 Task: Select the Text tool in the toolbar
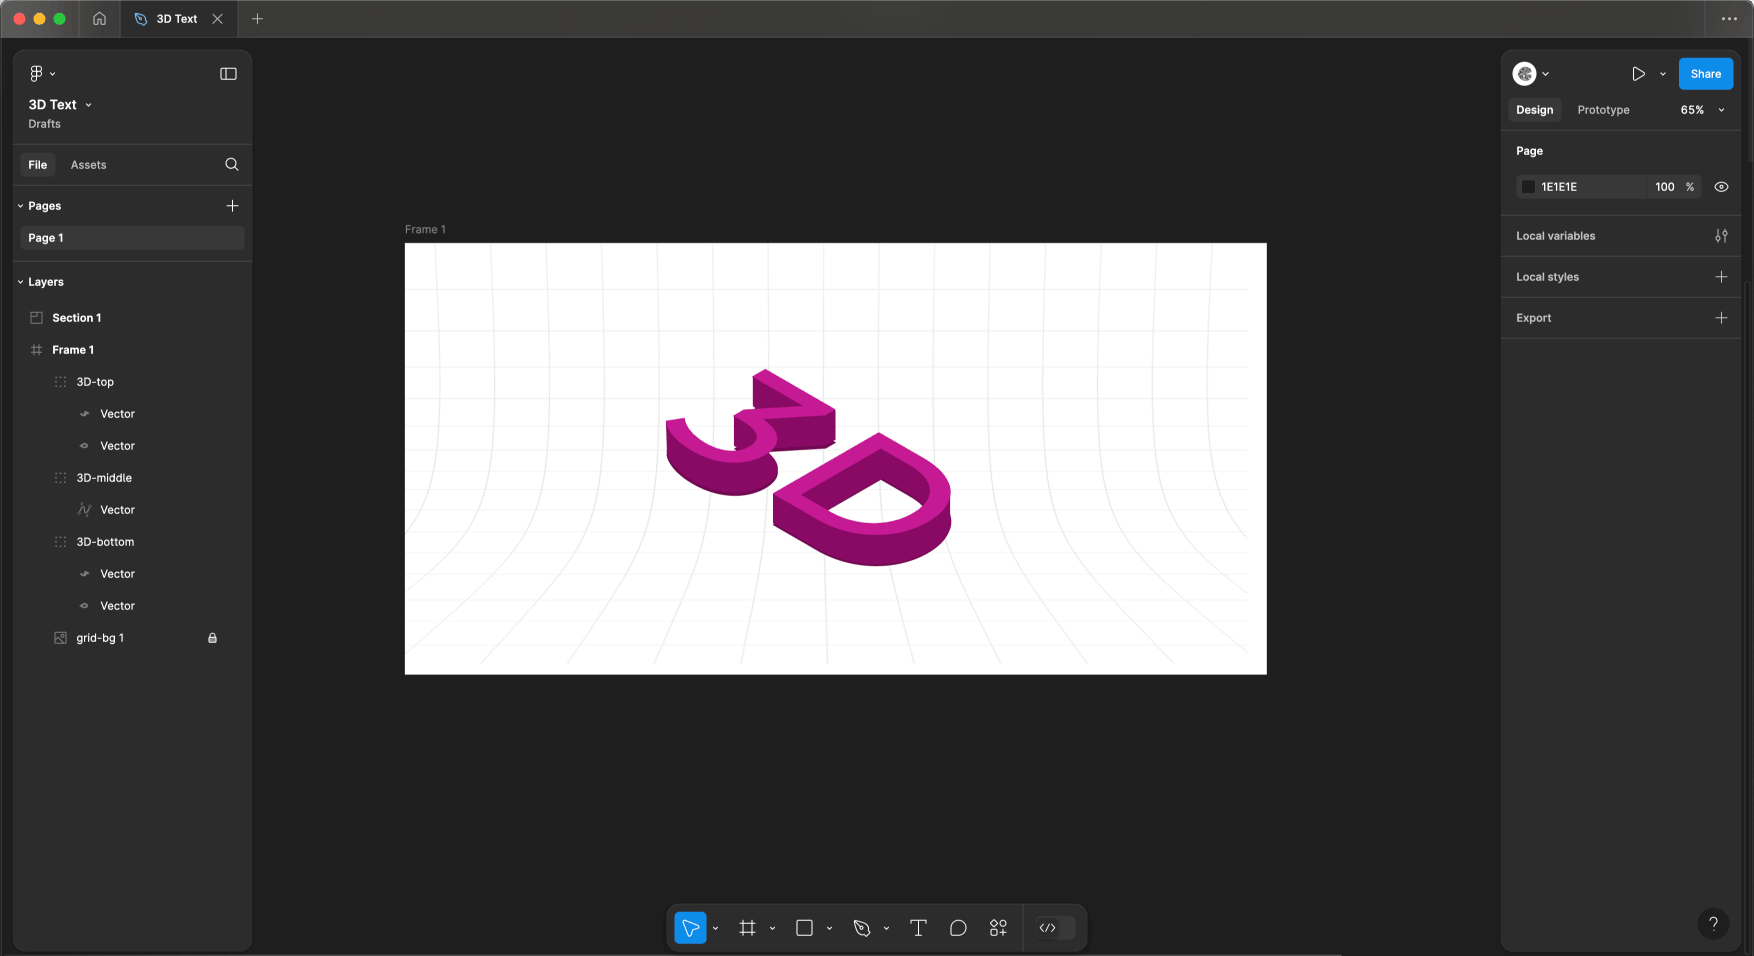[918, 928]
